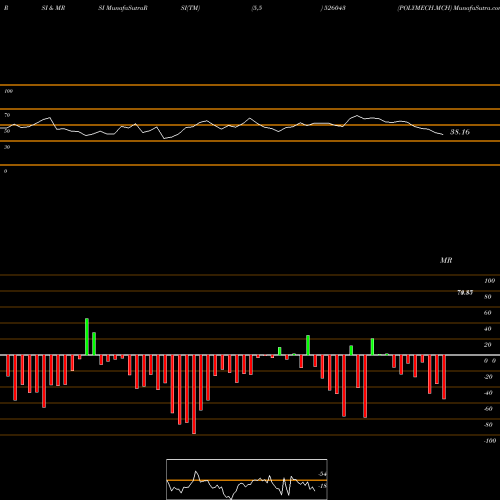This screenshot has width=500, height=500.
Task: Click the MR axis label 80
Action: click(488, 297)
